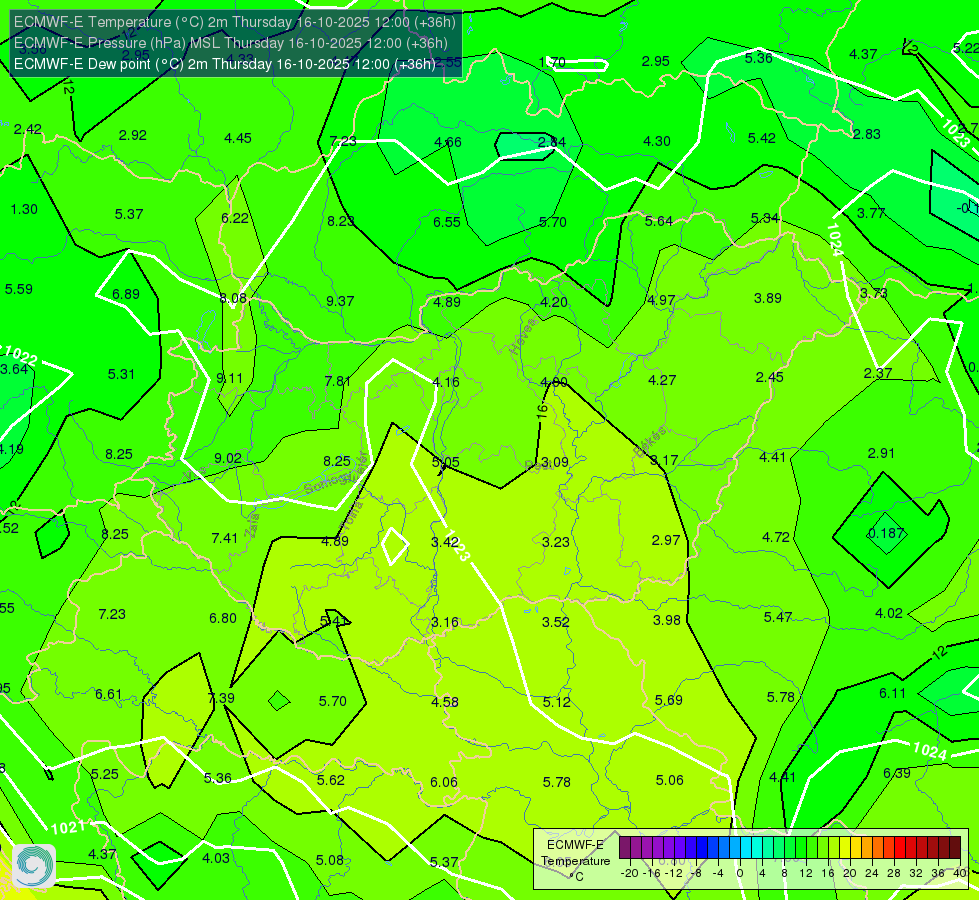Click the dew point value 7.41

click(x=225, y=538)
